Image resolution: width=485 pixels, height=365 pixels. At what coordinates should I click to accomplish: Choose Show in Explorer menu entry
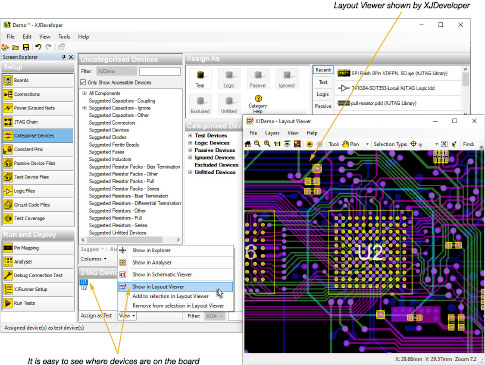(175, 250)
